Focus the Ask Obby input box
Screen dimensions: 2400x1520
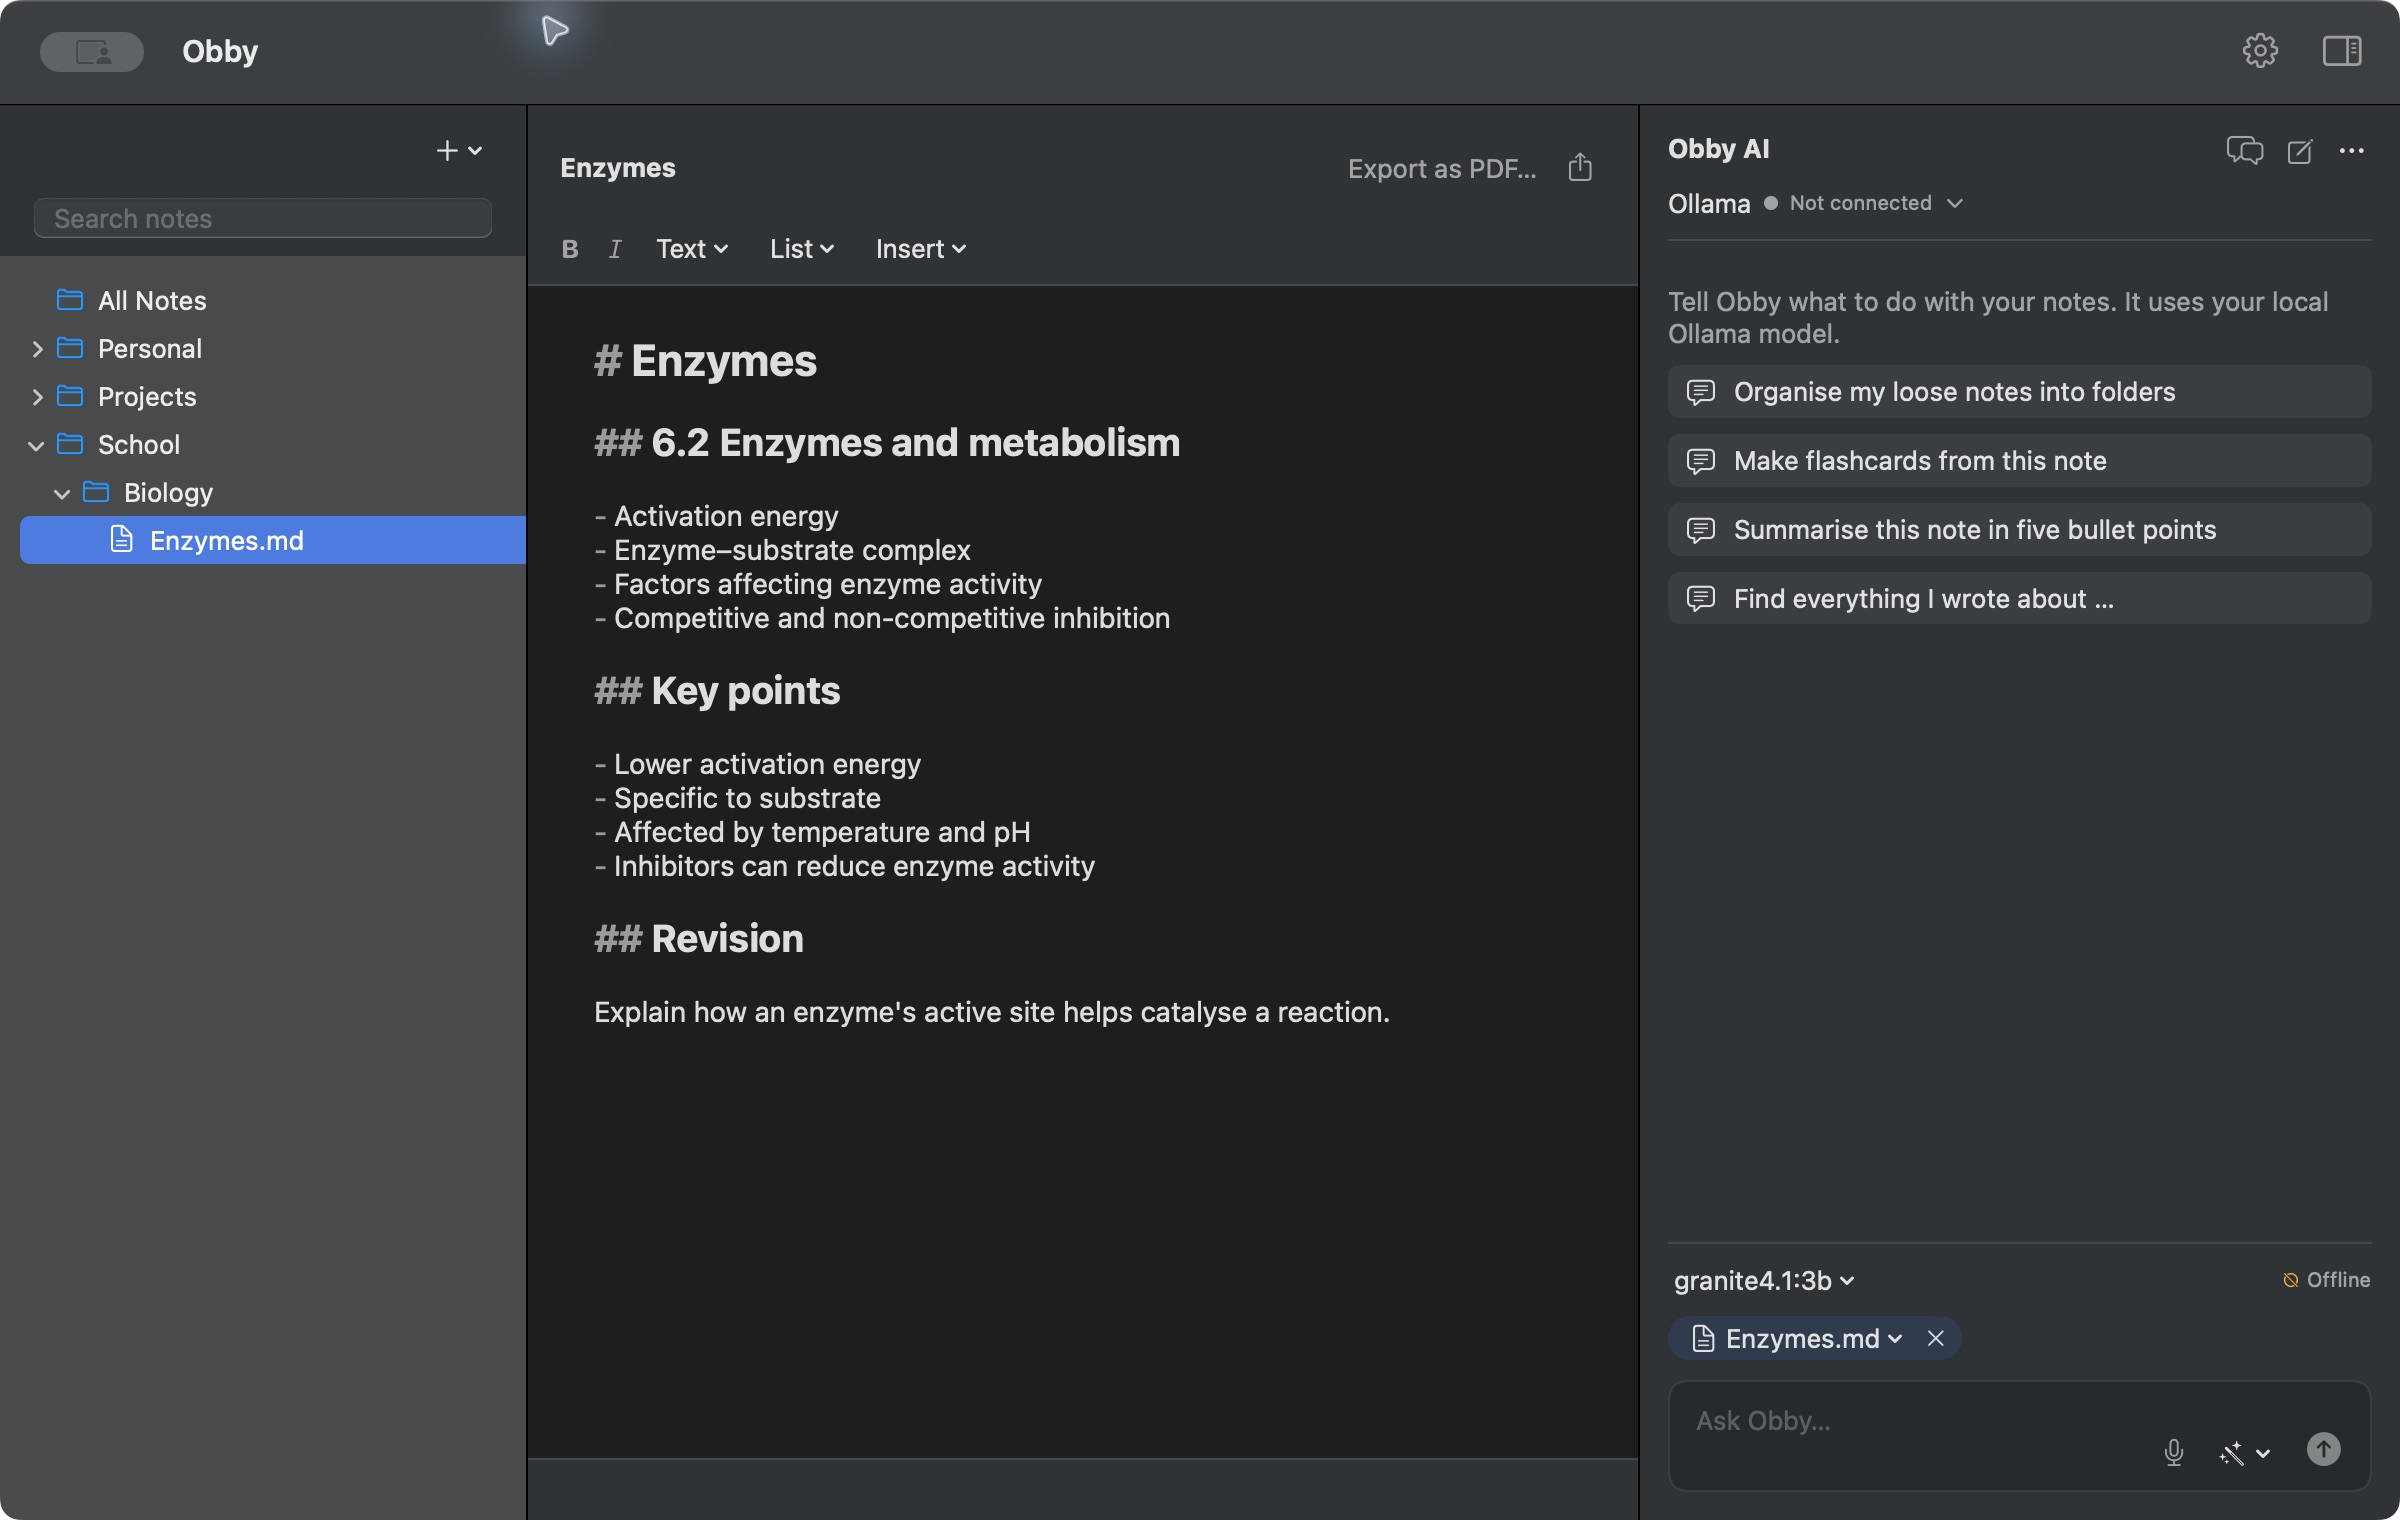(2019, 1436)
